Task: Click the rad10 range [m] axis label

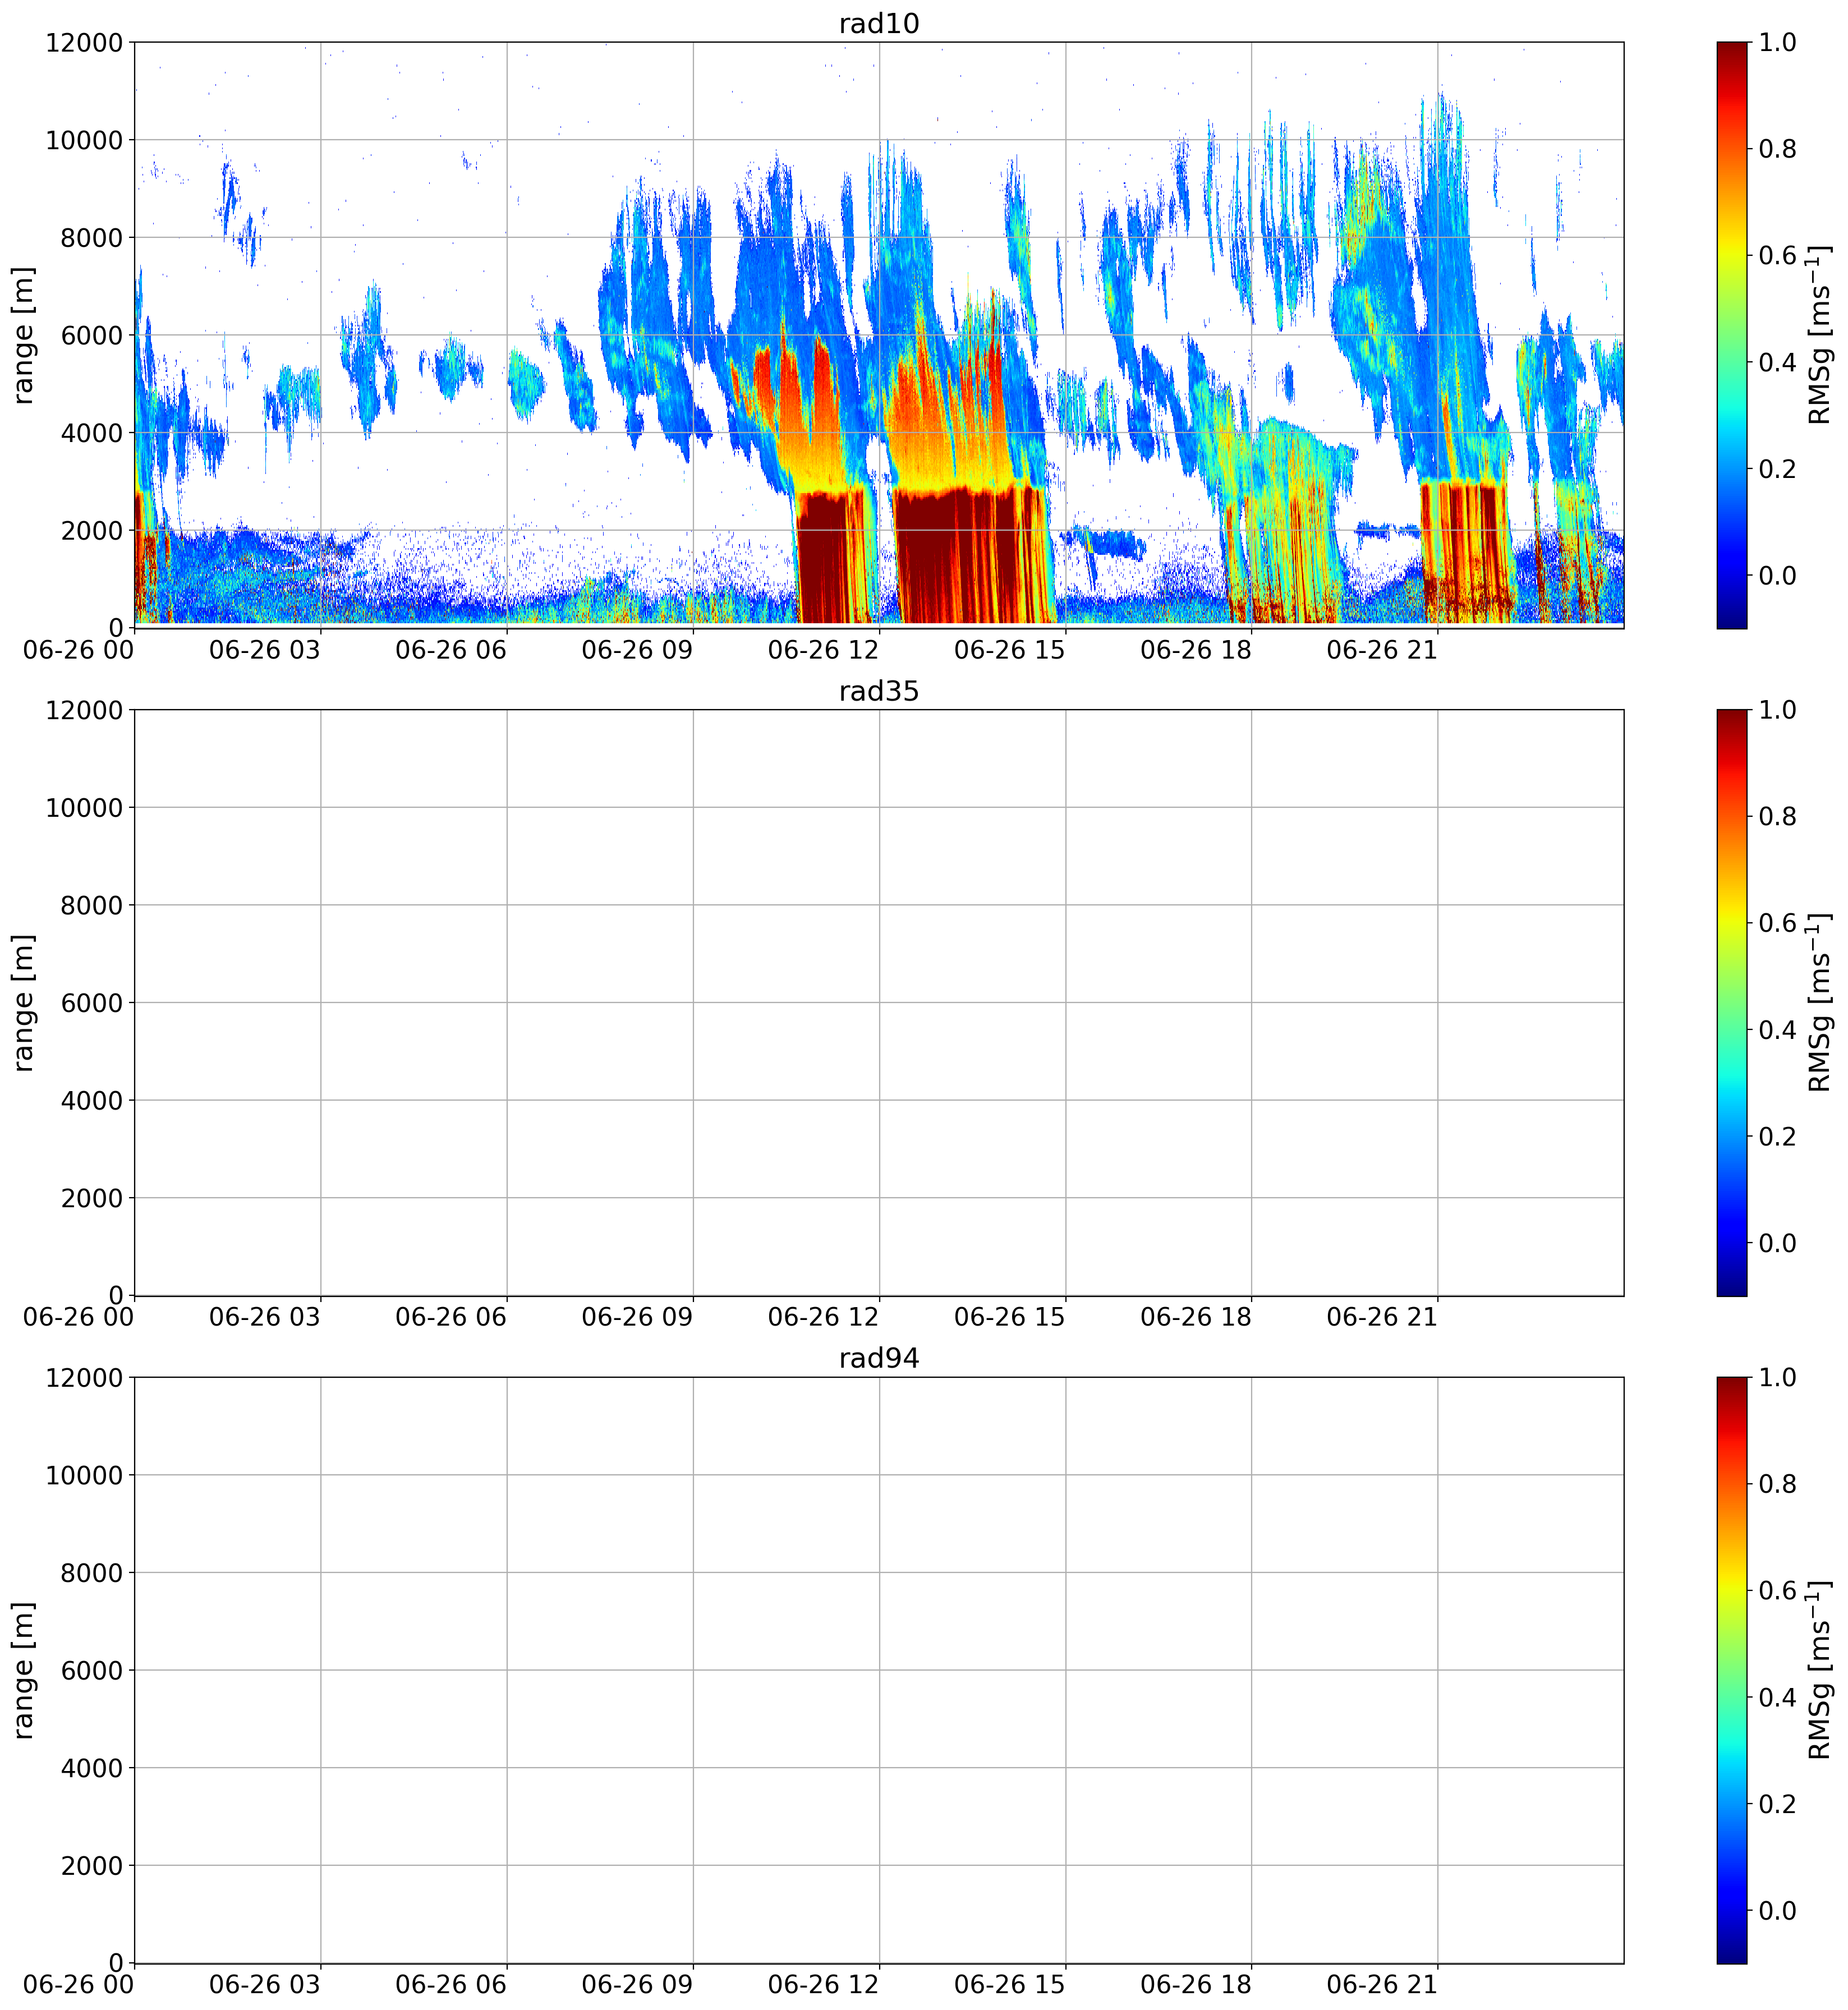Action: point(23,335)
